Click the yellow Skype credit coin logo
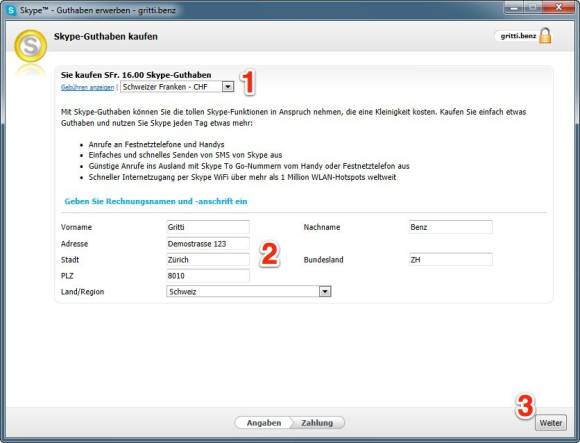This screenshot has height=443, width=580. [30, 46]
